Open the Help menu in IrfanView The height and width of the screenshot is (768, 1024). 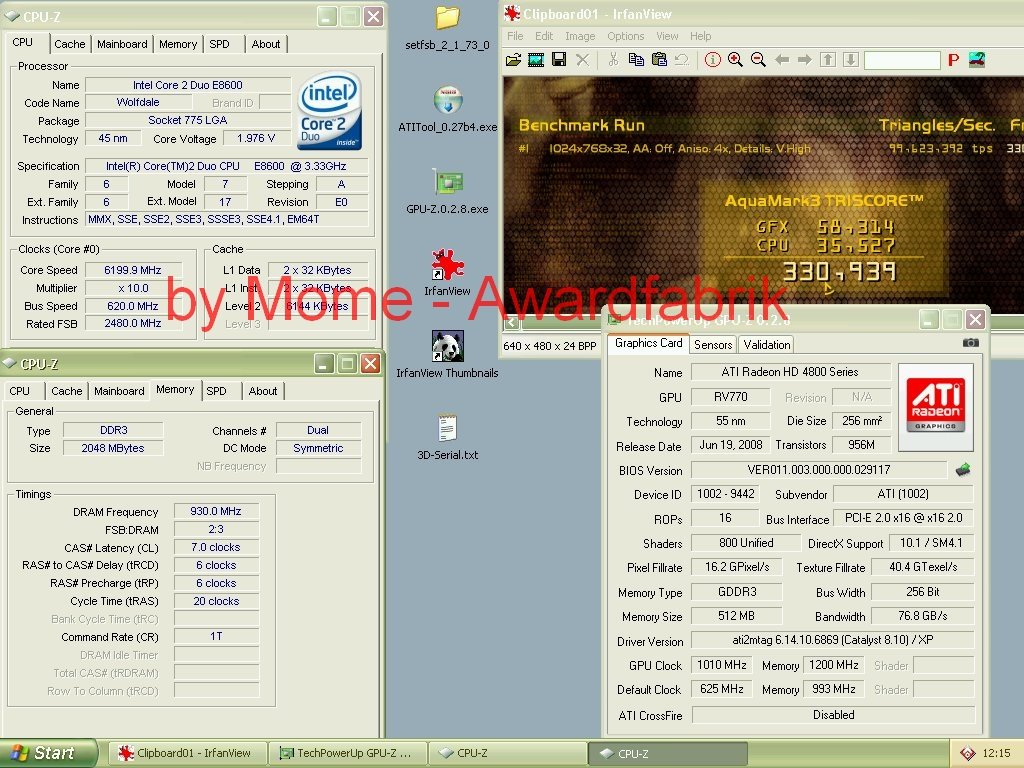pyautogui.click(x=701, y=36)
